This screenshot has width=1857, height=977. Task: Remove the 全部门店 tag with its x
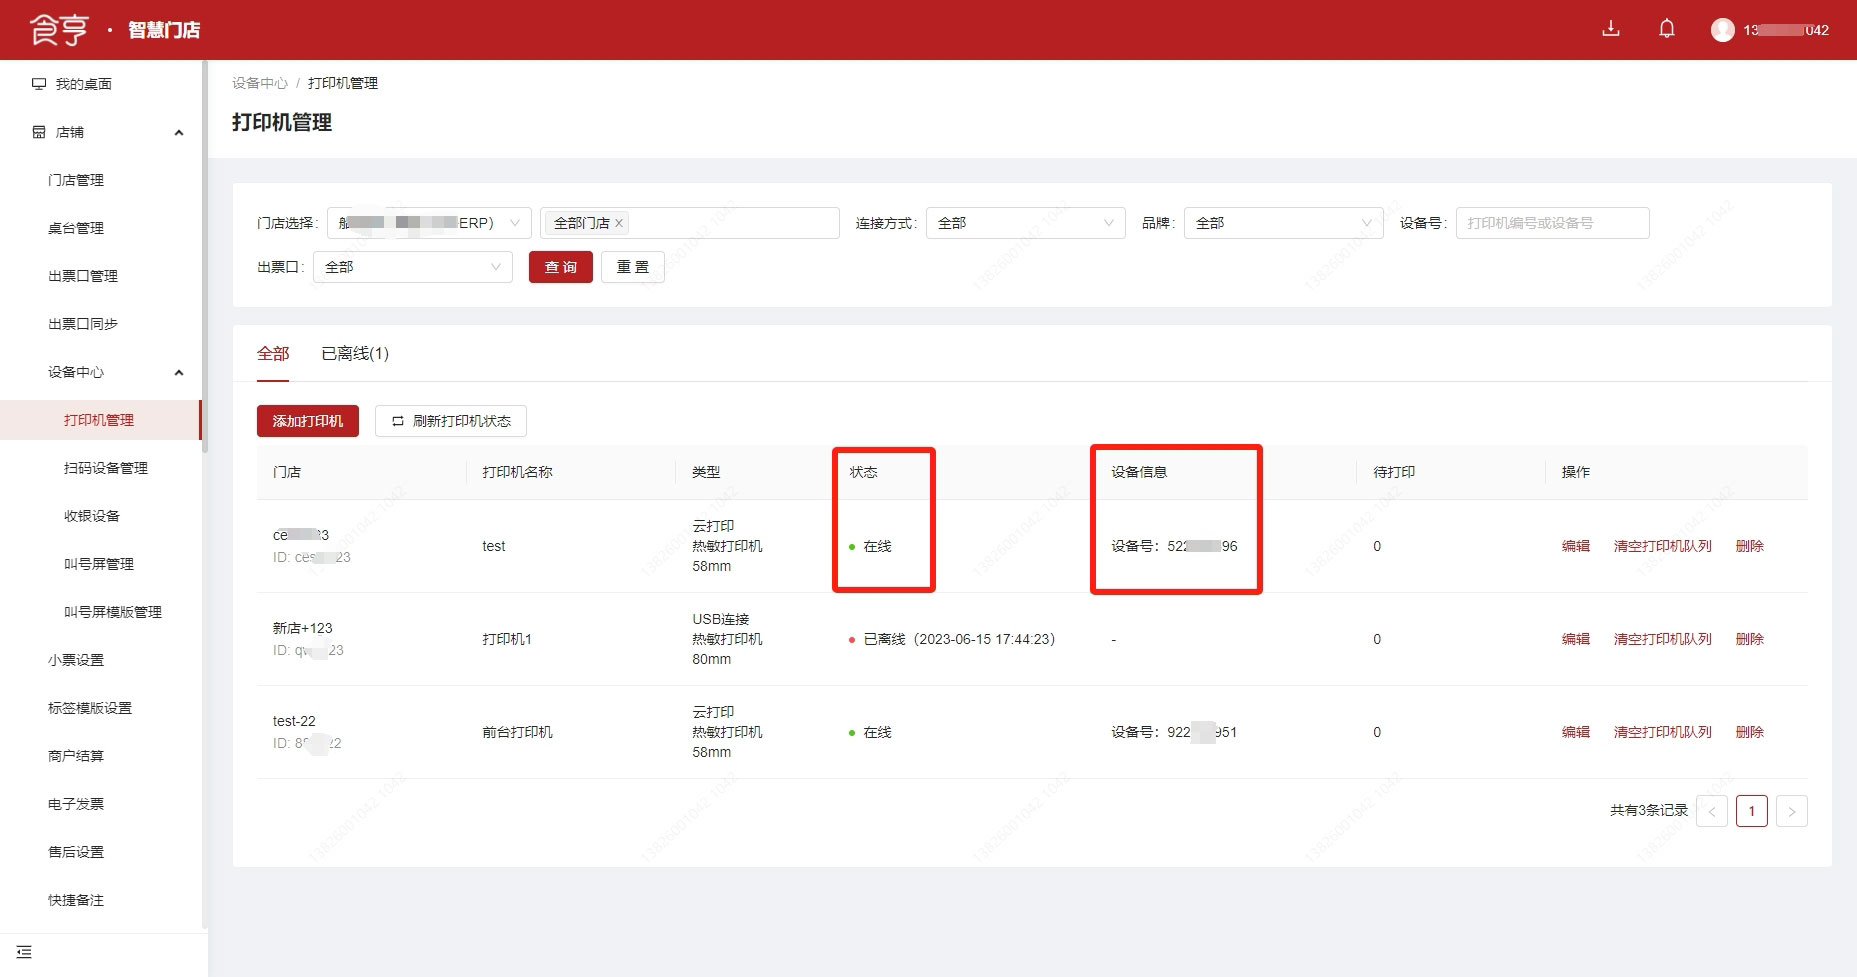(x=619, y=223)
